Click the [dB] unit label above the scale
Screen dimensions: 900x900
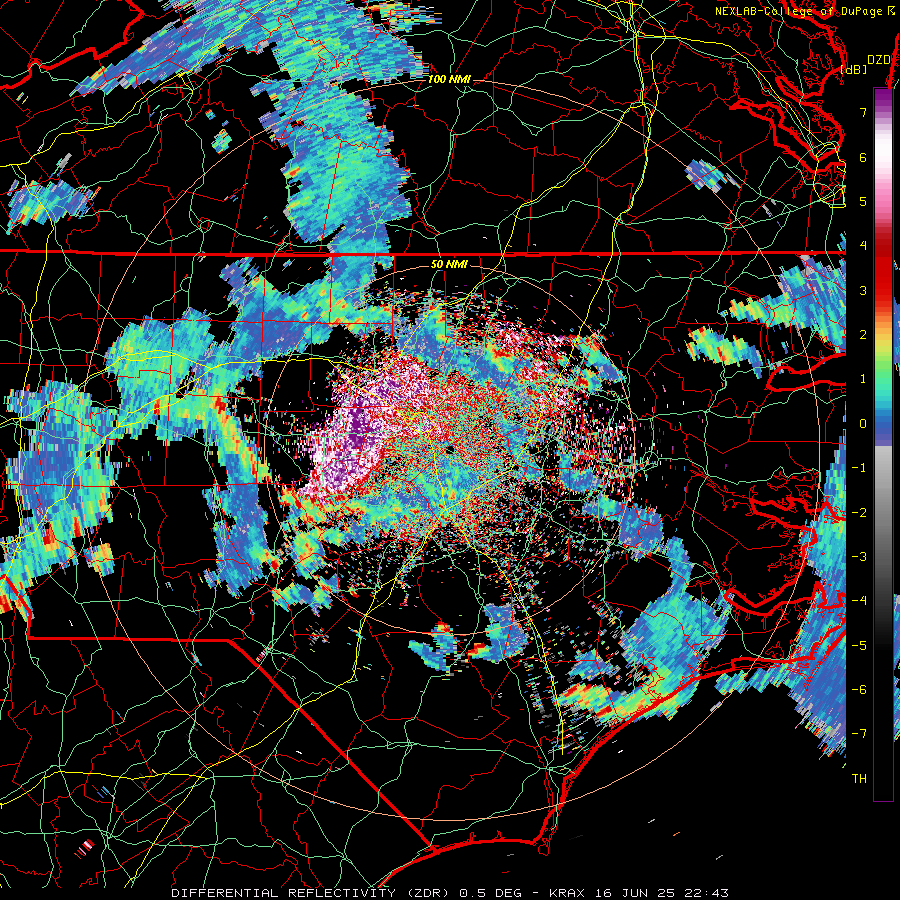click(854, 69)
